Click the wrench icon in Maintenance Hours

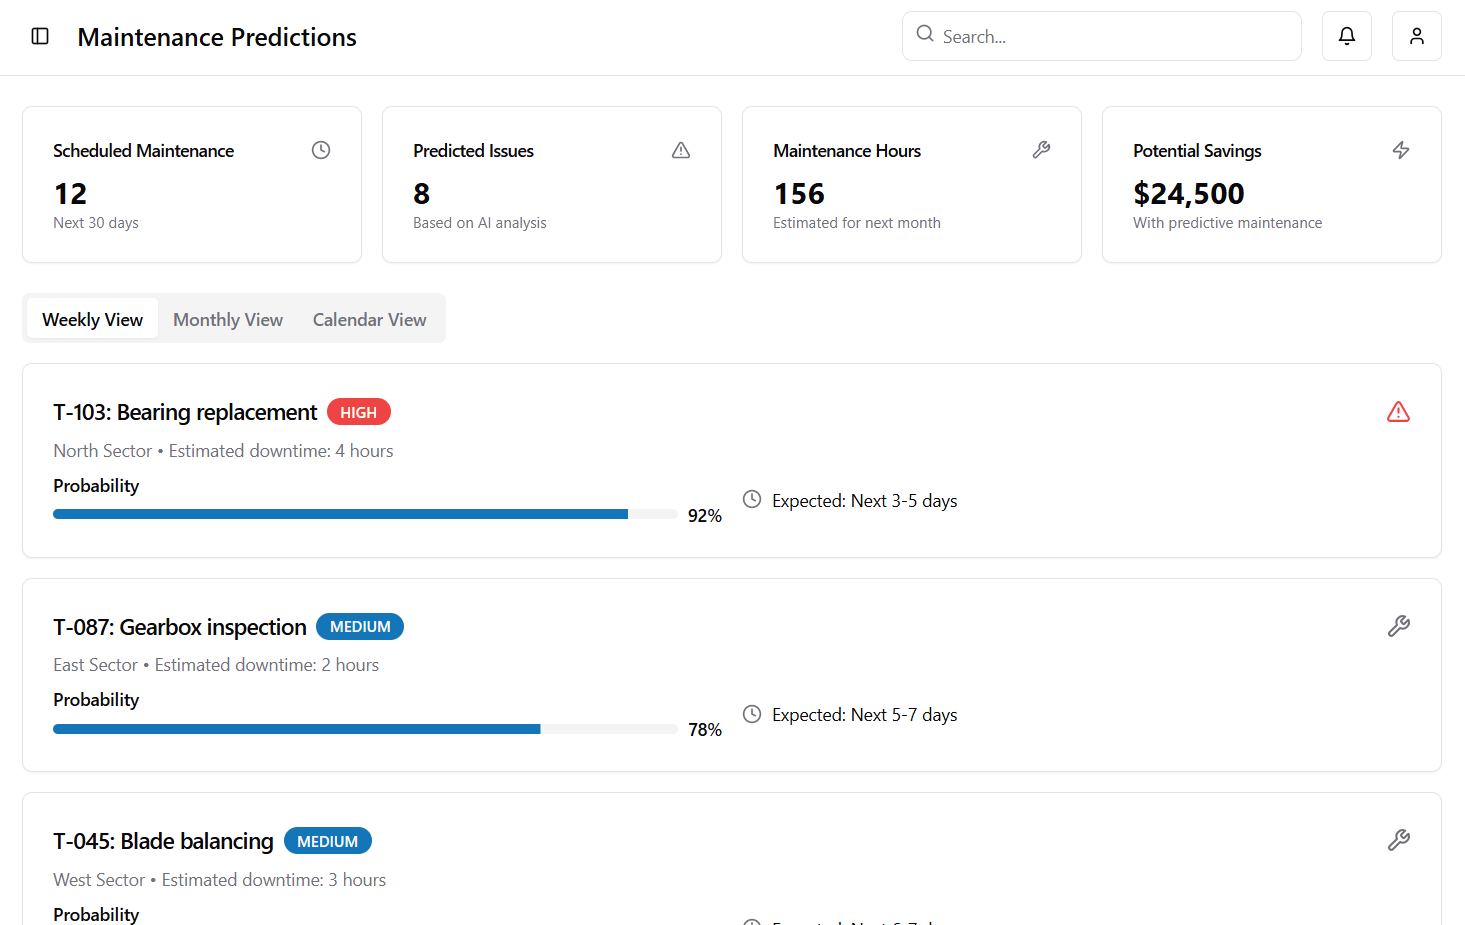1041,150
